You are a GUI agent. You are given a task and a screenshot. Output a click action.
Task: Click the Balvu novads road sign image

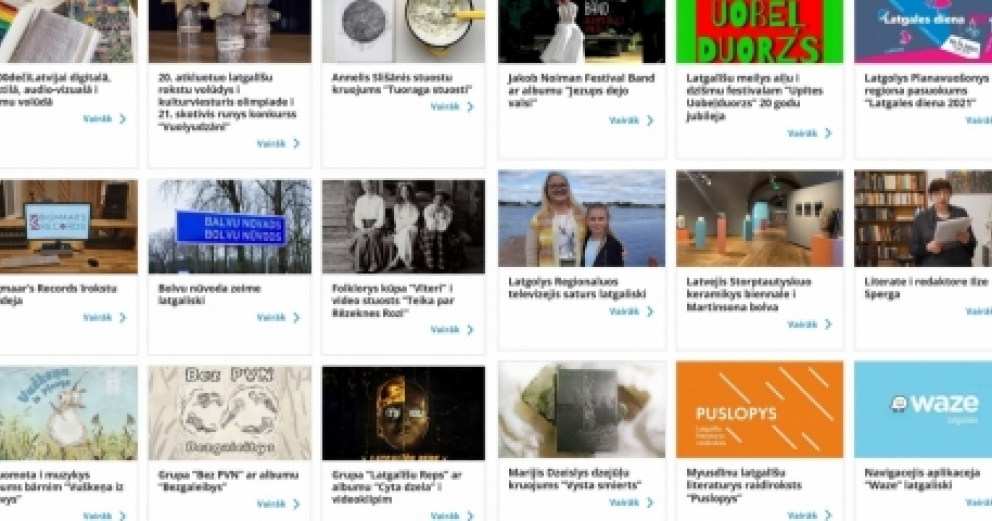pyautogui.click(x=230, y=226)
